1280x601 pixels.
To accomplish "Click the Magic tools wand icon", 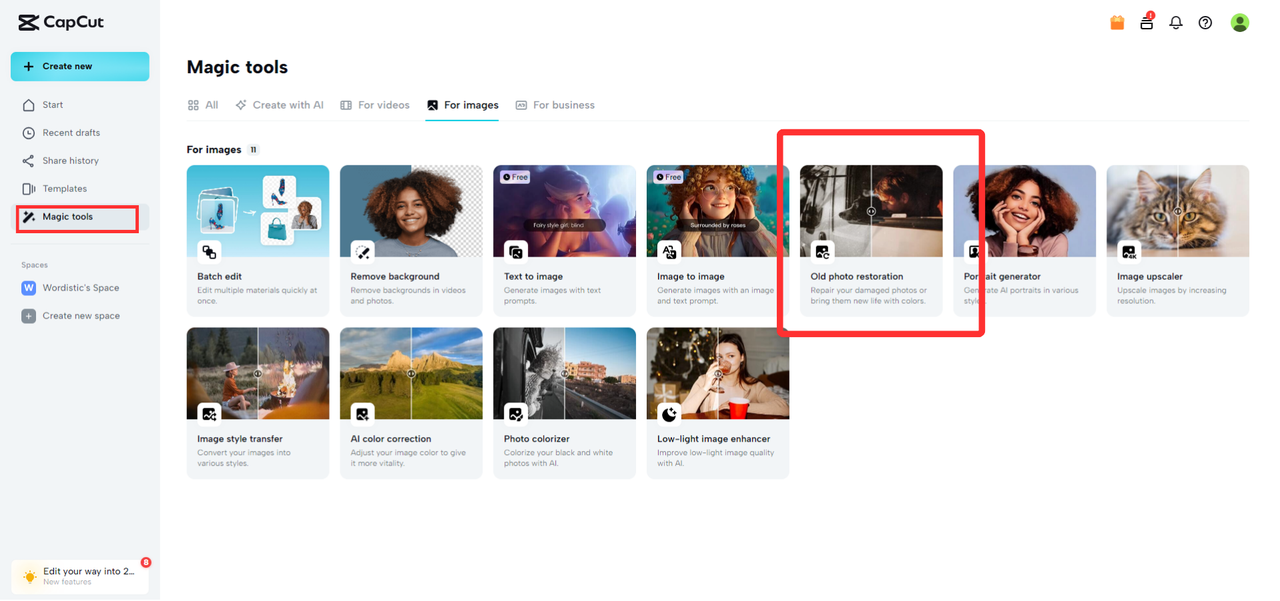I will (29, 217).
